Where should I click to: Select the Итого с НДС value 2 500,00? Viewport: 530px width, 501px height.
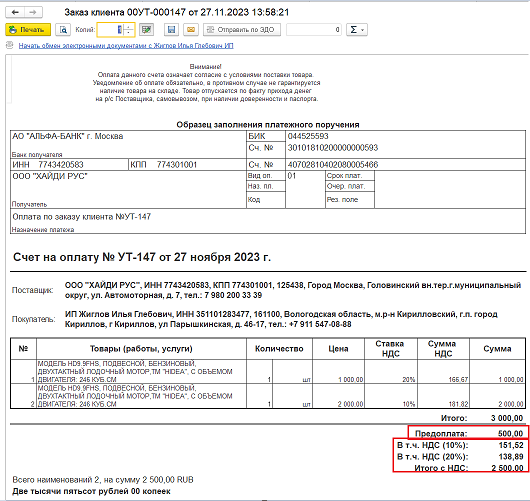click(507, 468)
